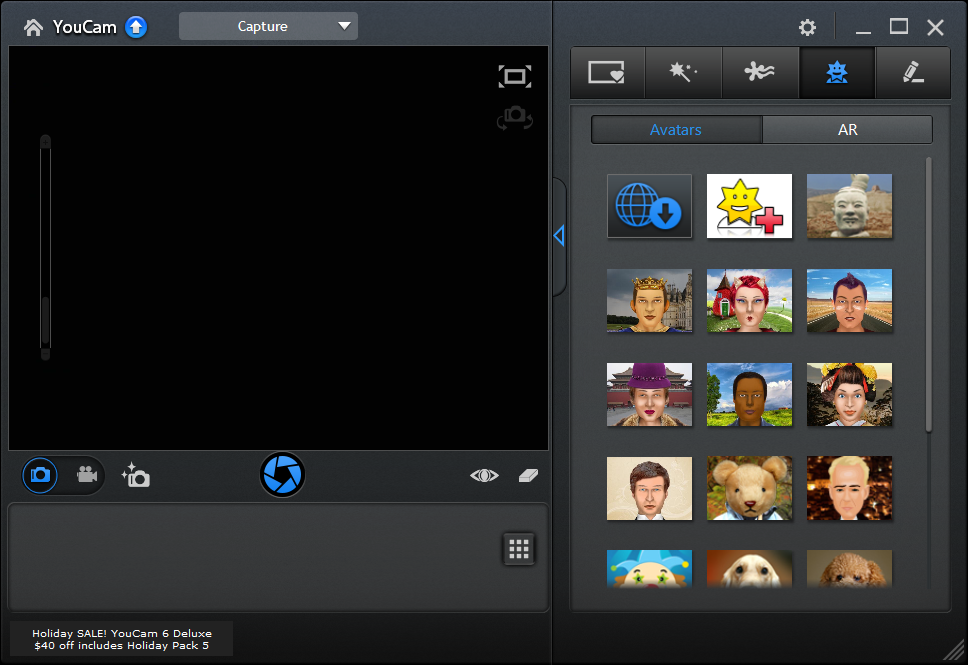968x665 pixels.
Task: Open the Capture mode dropdown
Action: (x=268, y=27)
